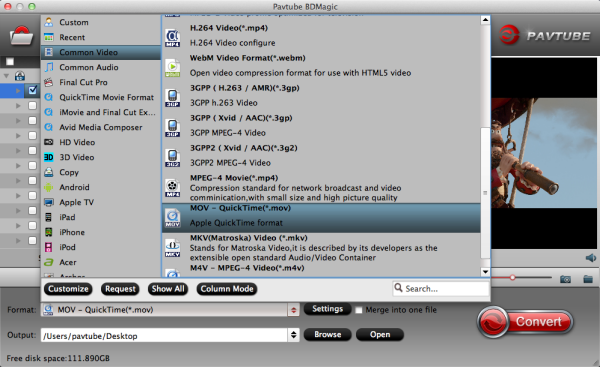Start conversion with Convert button

coord(525,322)
